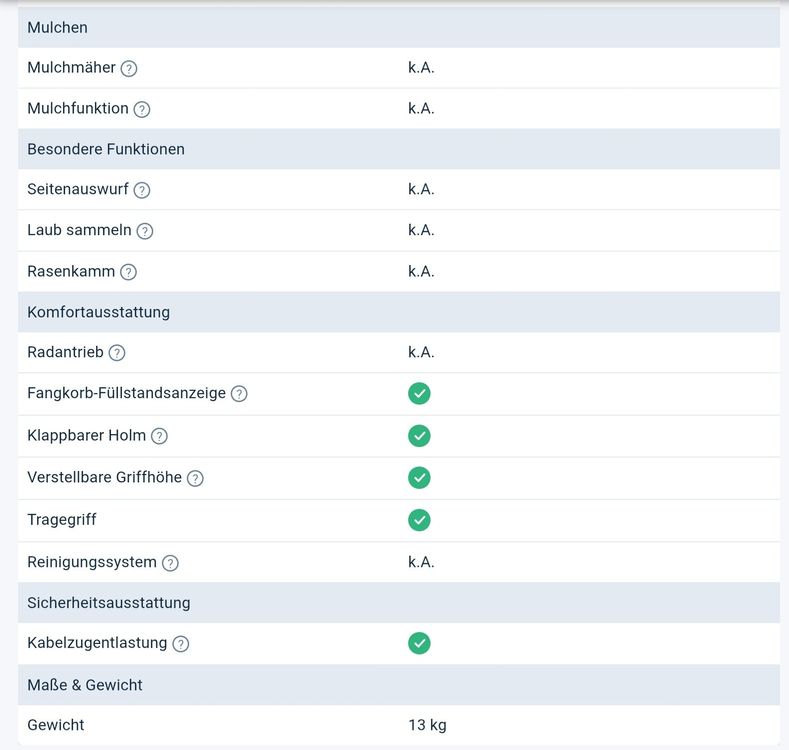Click the Reinigungssystem info icon
Image resolution: width=789 pixels, height=750 pixels.
click(x=170, y=563)
